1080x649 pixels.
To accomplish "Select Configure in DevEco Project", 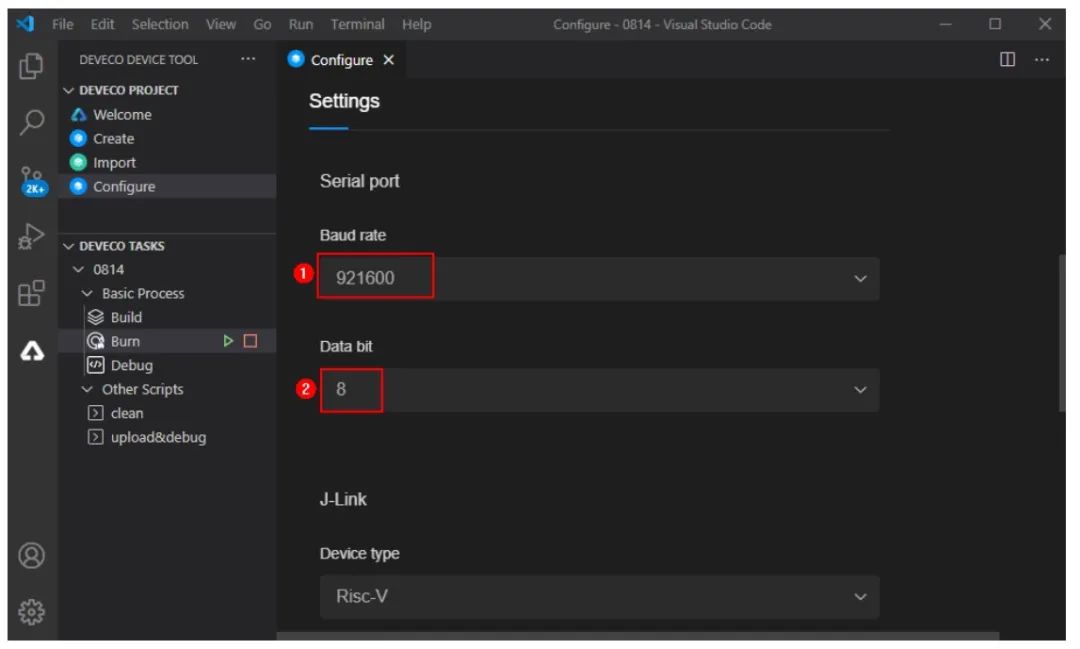I will click(124, 187).
